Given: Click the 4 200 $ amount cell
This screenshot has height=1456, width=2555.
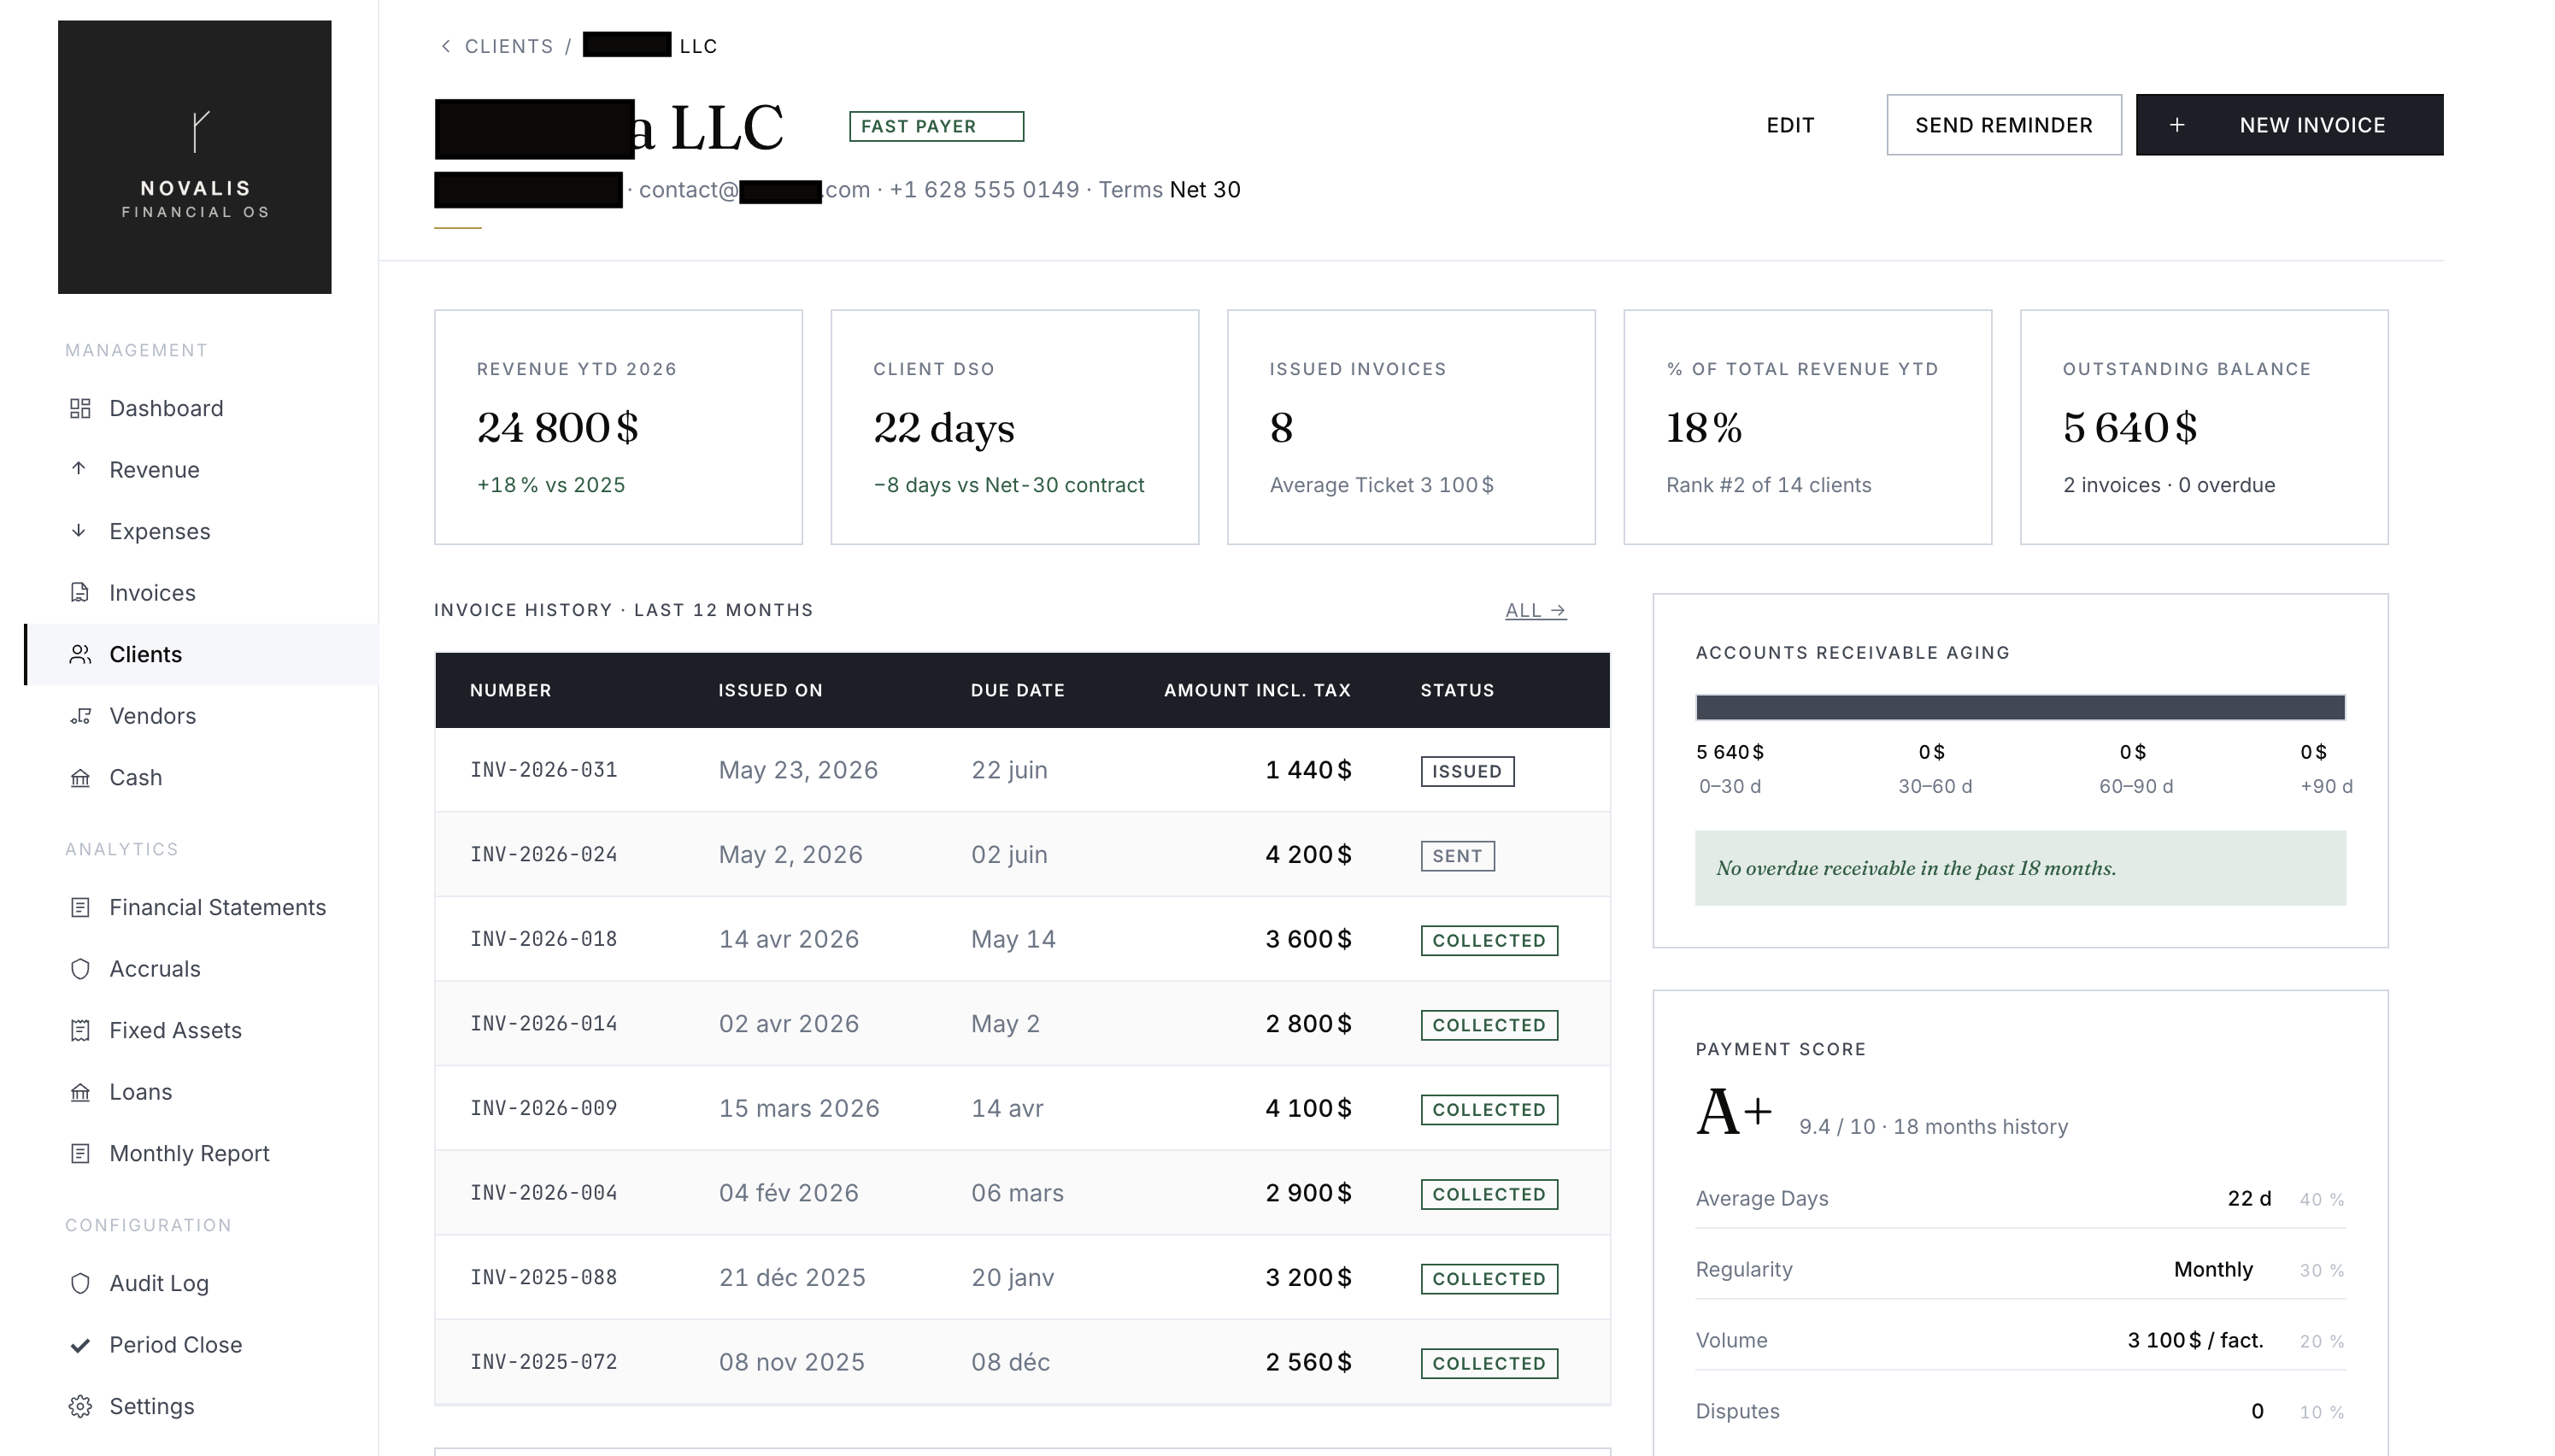Looking at the screenshot, I should click(1308, 855).
